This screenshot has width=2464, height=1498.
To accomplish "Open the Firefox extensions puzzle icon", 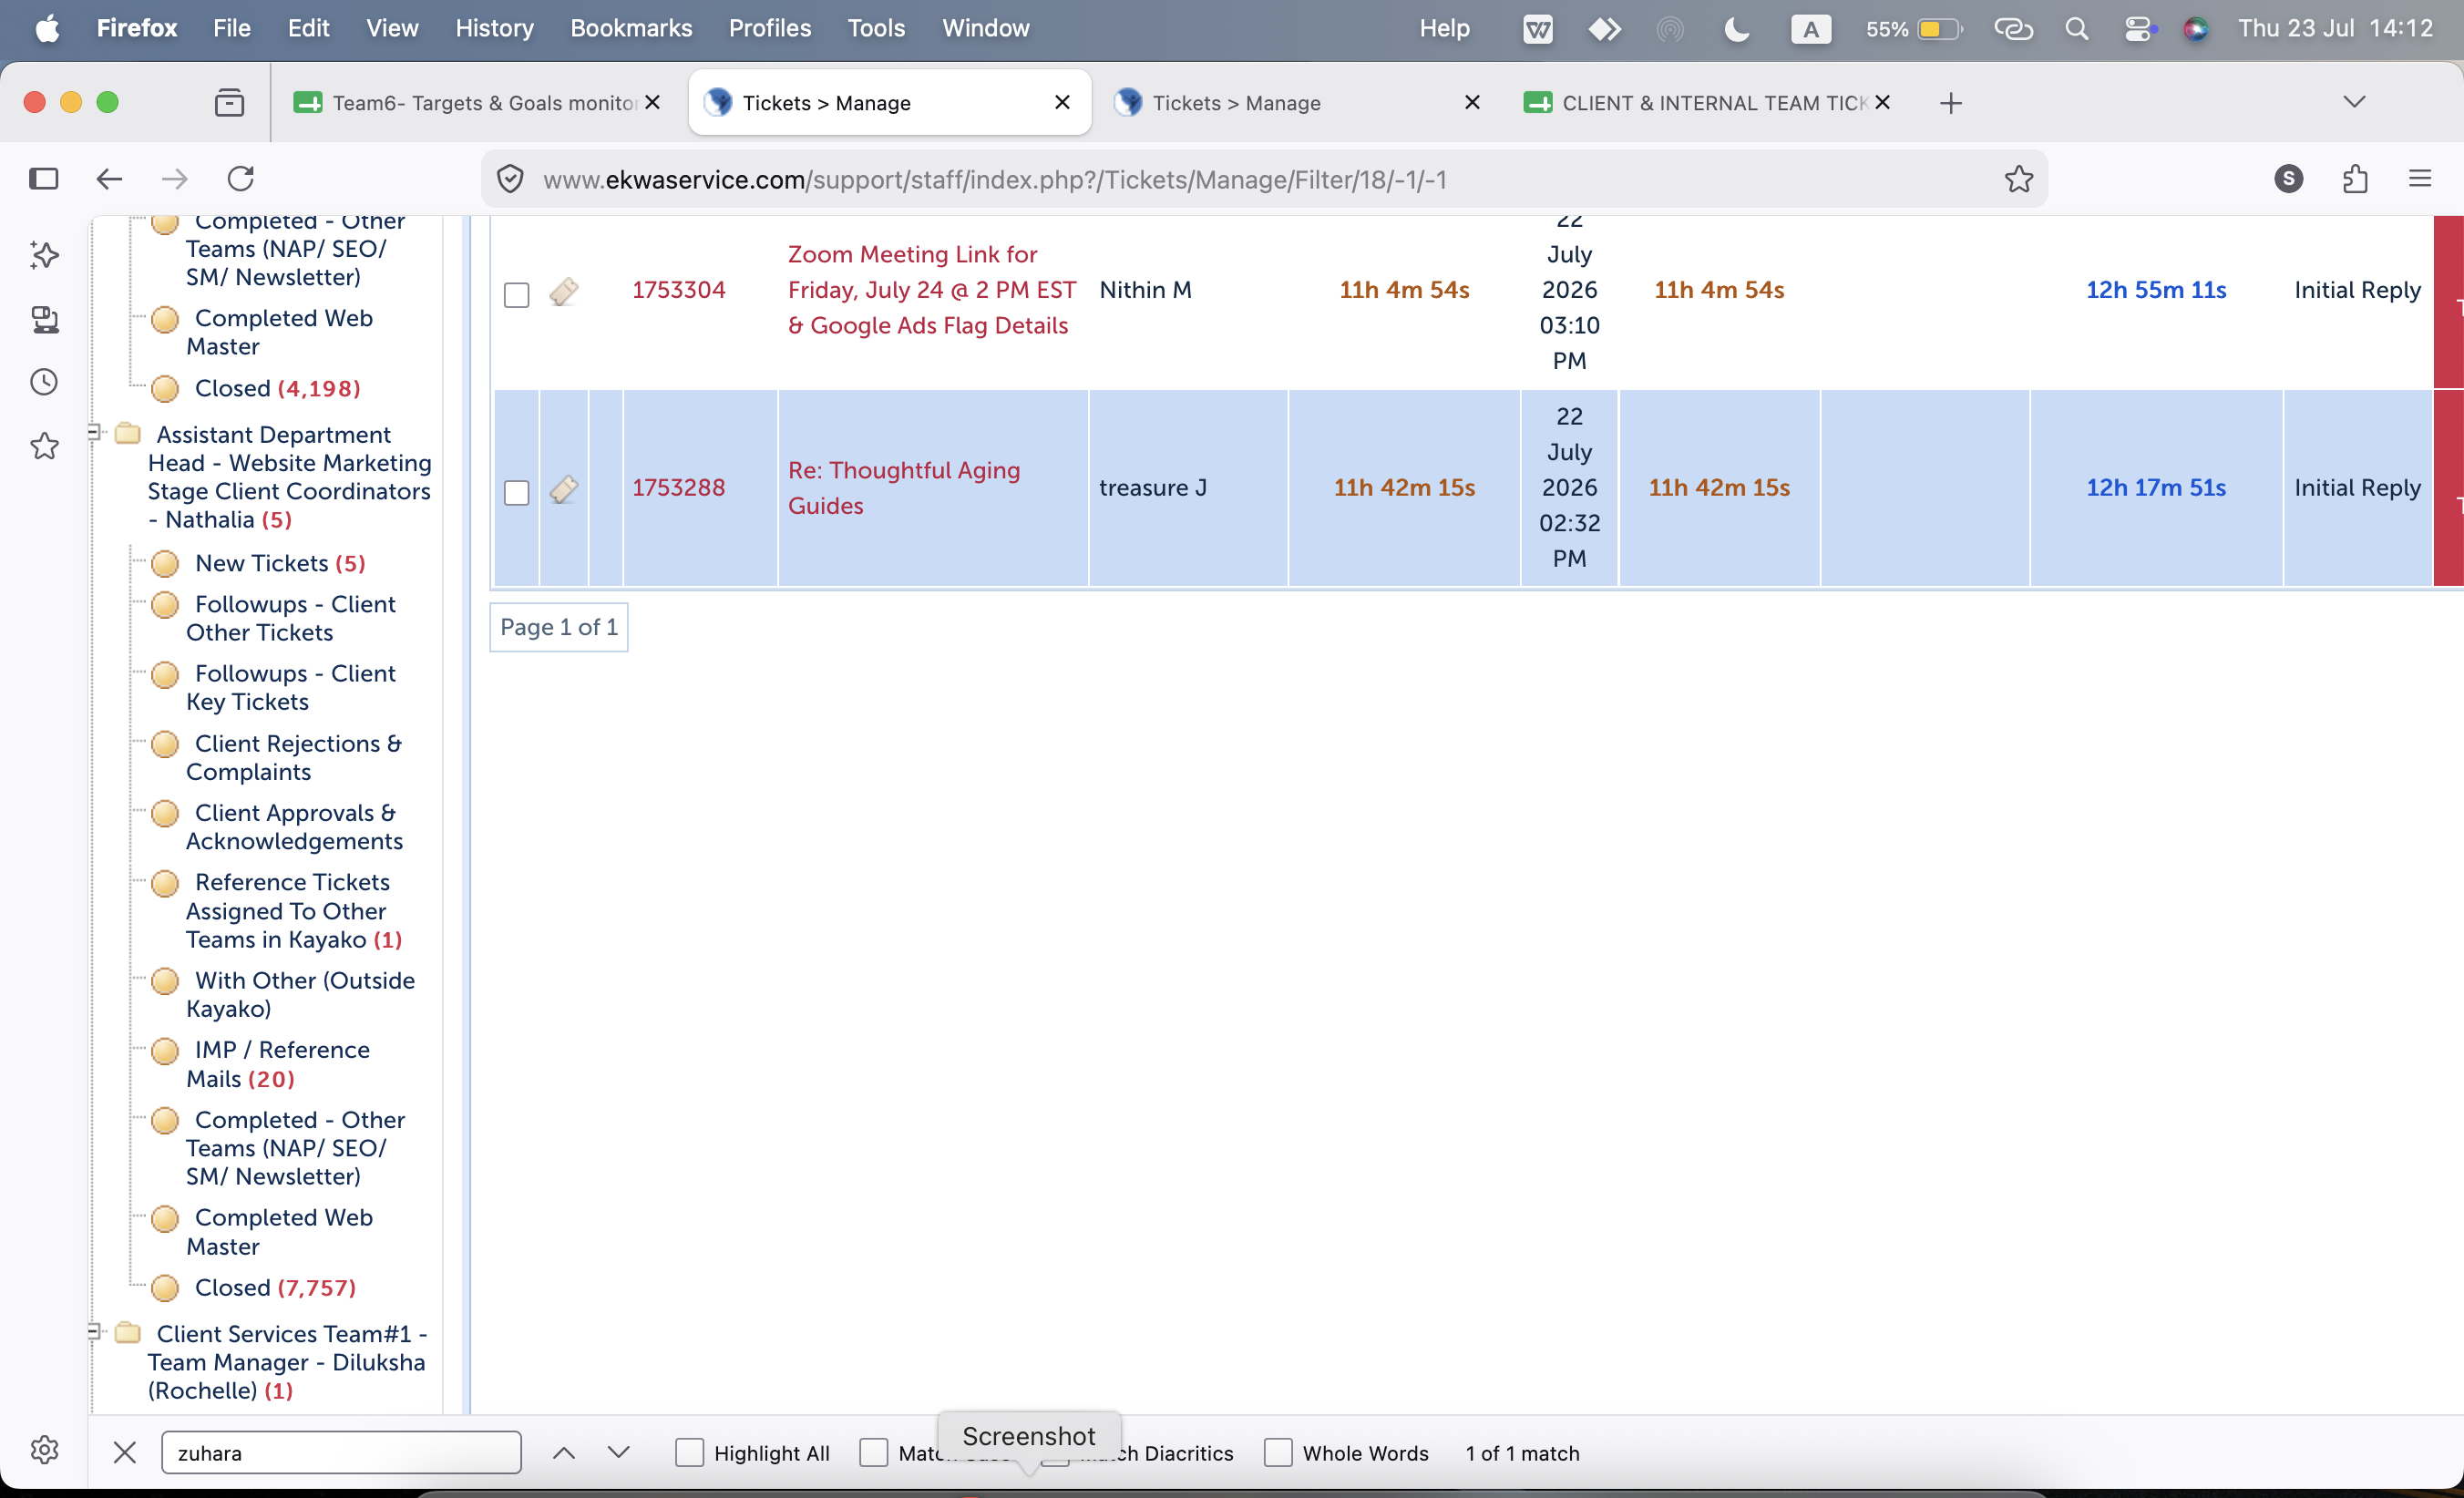I will tap(2355, 179).
